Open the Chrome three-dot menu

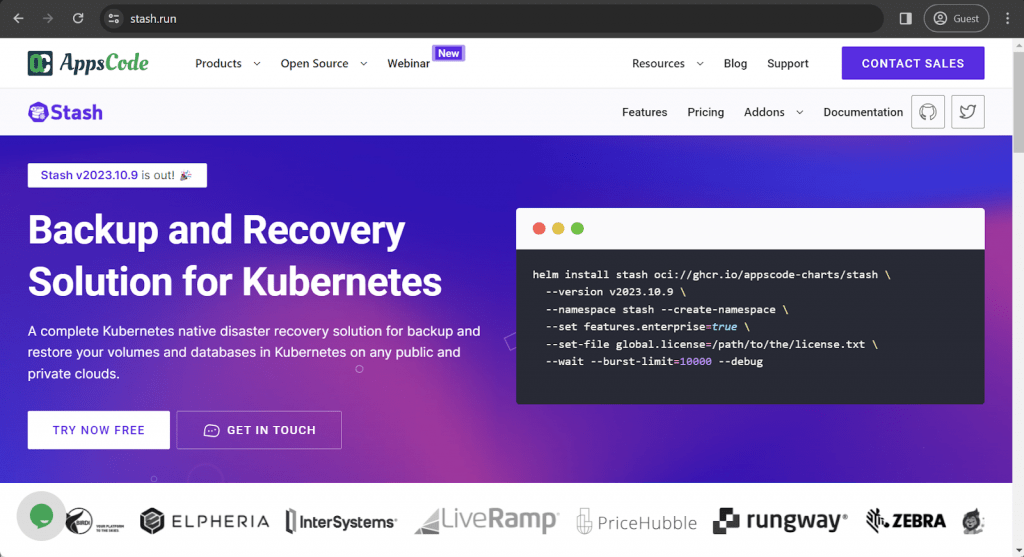point(1007,18)
